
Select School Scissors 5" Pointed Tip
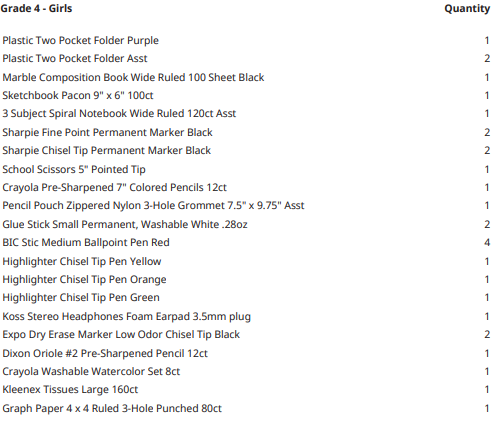click(x=74, y=170)
